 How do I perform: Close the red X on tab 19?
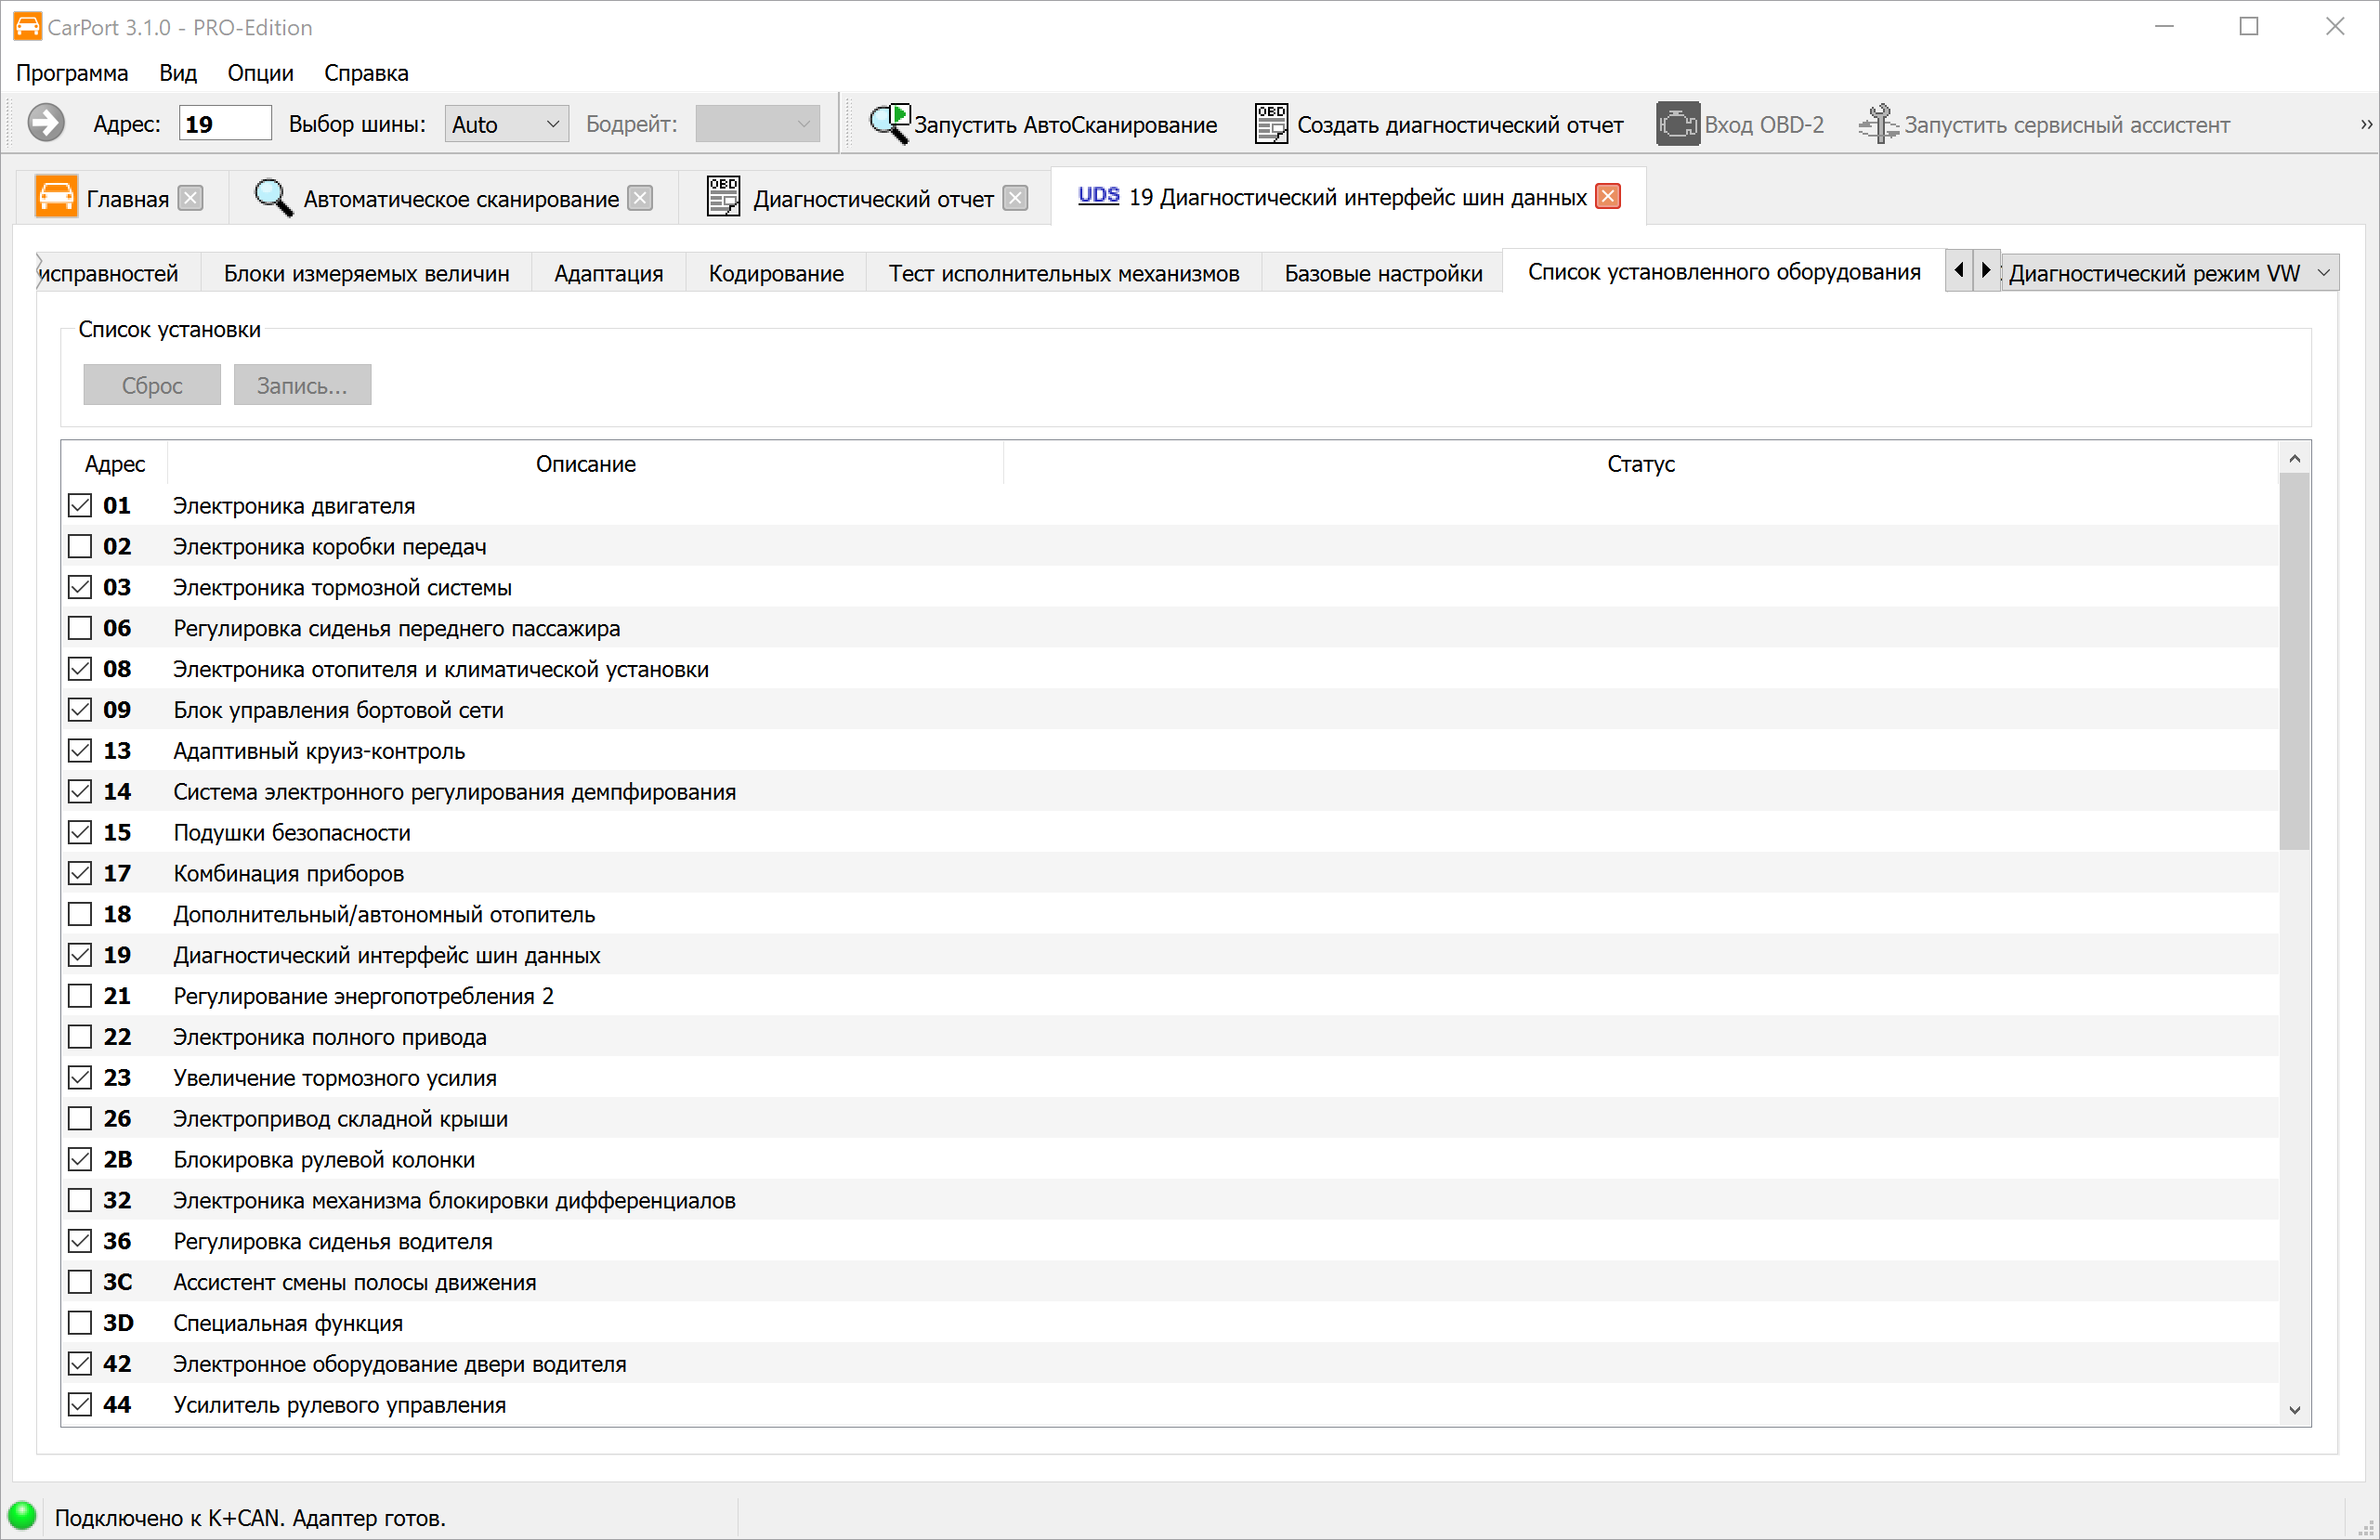coord(1608,196)
